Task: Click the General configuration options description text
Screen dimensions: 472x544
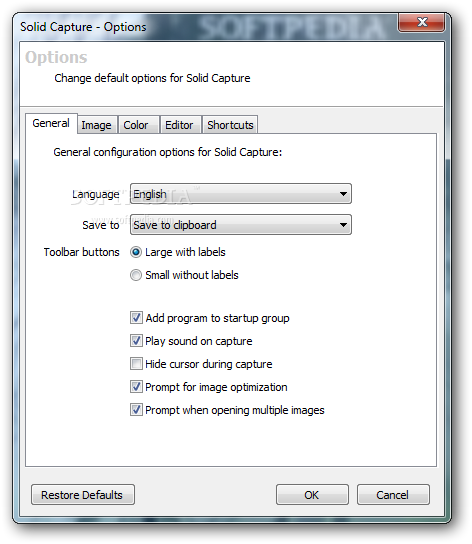Action: pos(168,152)
